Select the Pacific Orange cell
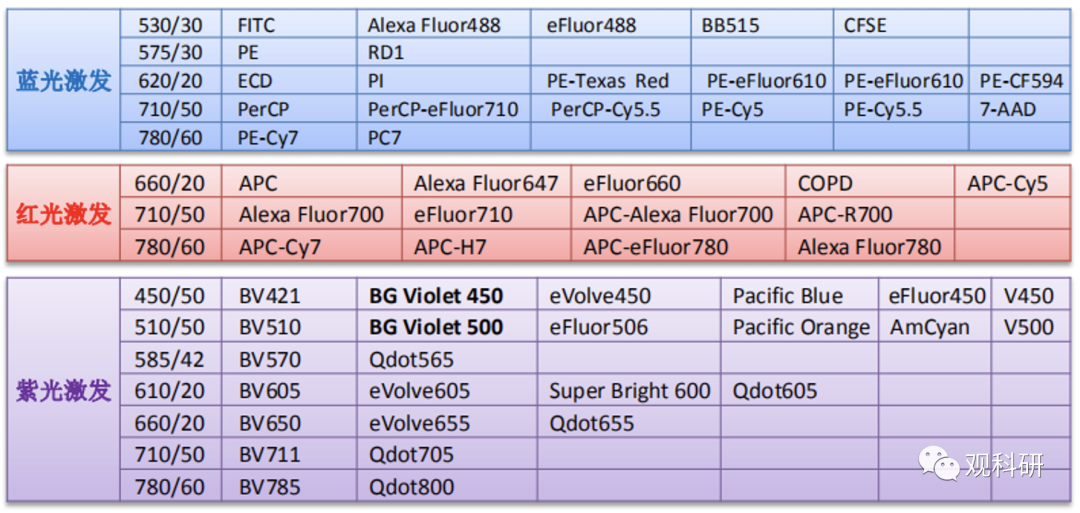Viewport: 1080px width, 513px height. [801, 327]
